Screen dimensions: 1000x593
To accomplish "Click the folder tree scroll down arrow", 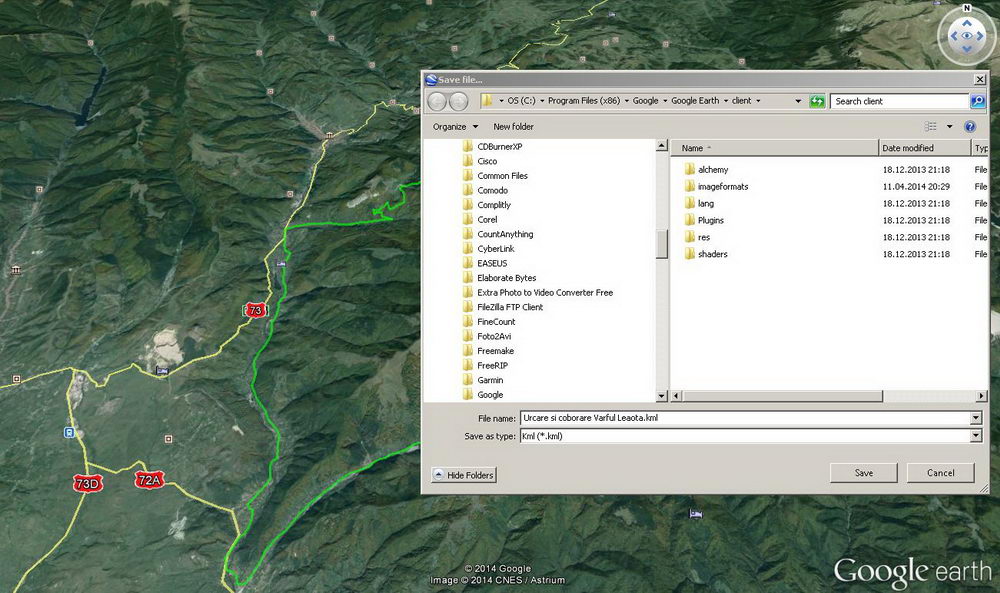I will (x=661, y=396).
